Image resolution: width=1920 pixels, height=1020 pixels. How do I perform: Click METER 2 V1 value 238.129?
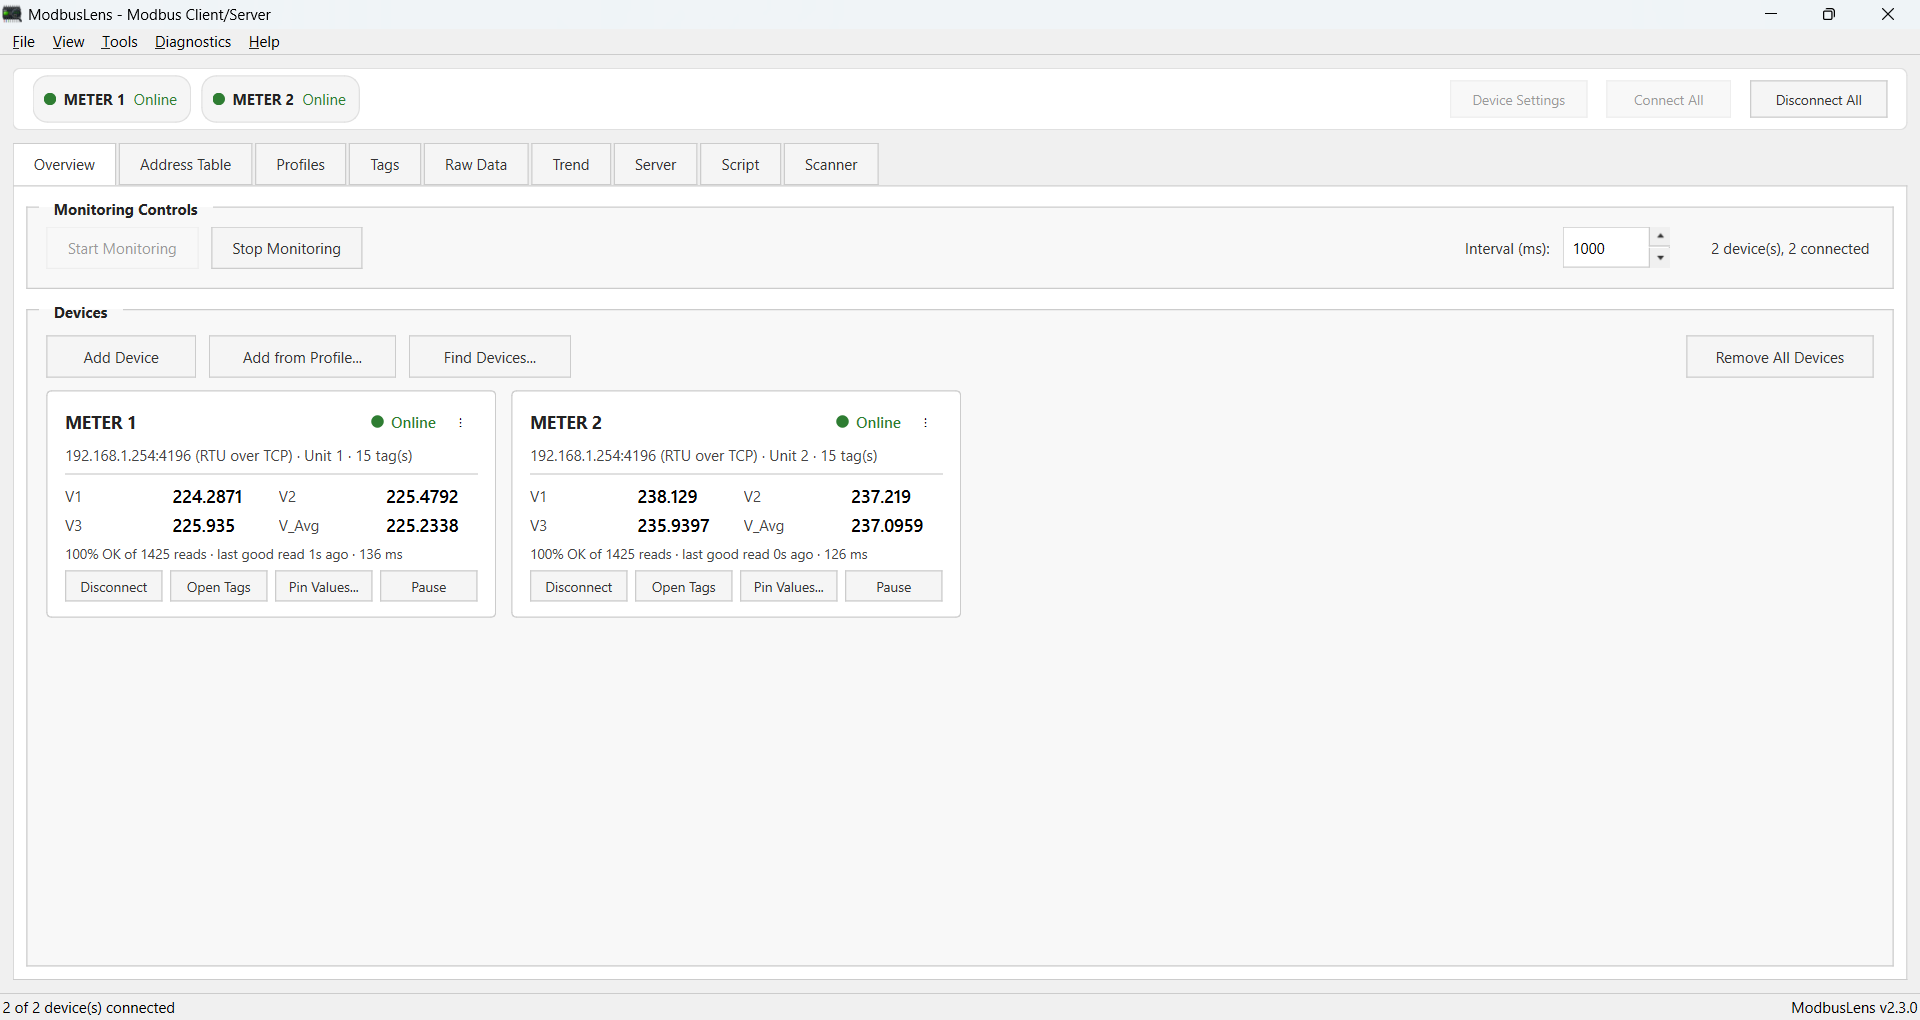click(x=668, y=497)
